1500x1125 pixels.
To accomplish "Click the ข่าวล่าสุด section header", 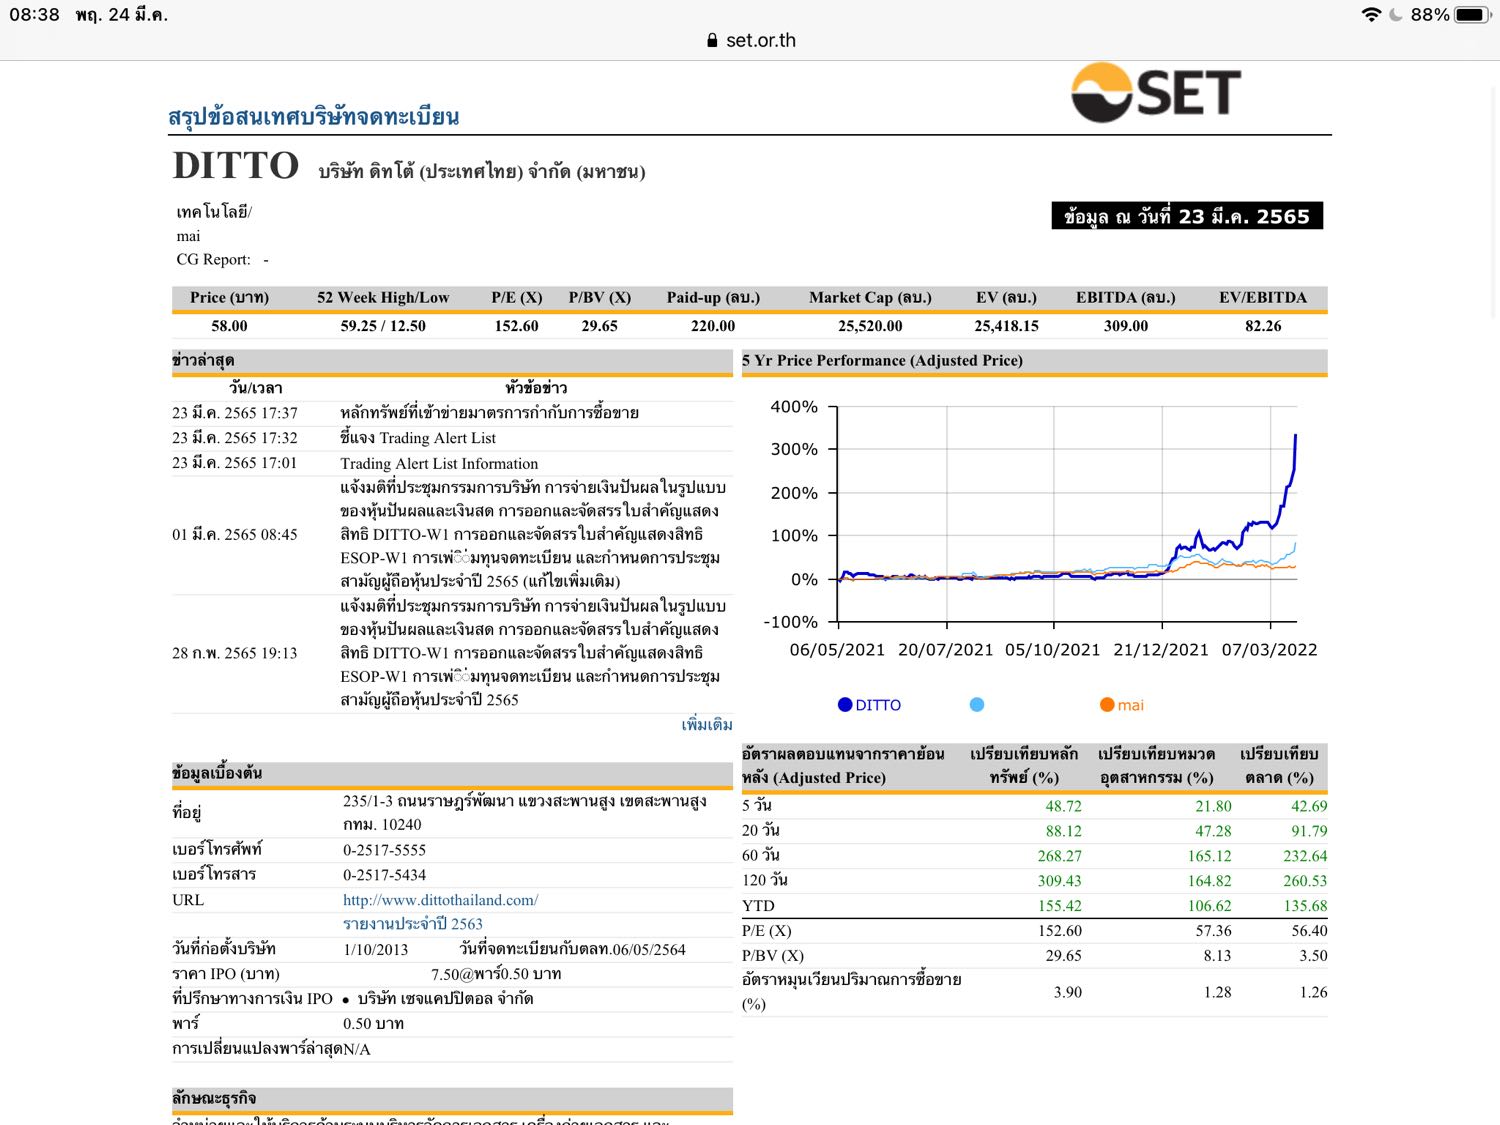I will [x=452, y=361].
